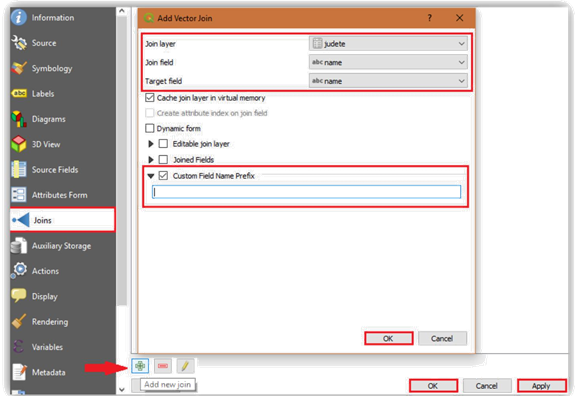Open the Labels tab
This screenshot has width=575, height=396.
click(62, 94)
